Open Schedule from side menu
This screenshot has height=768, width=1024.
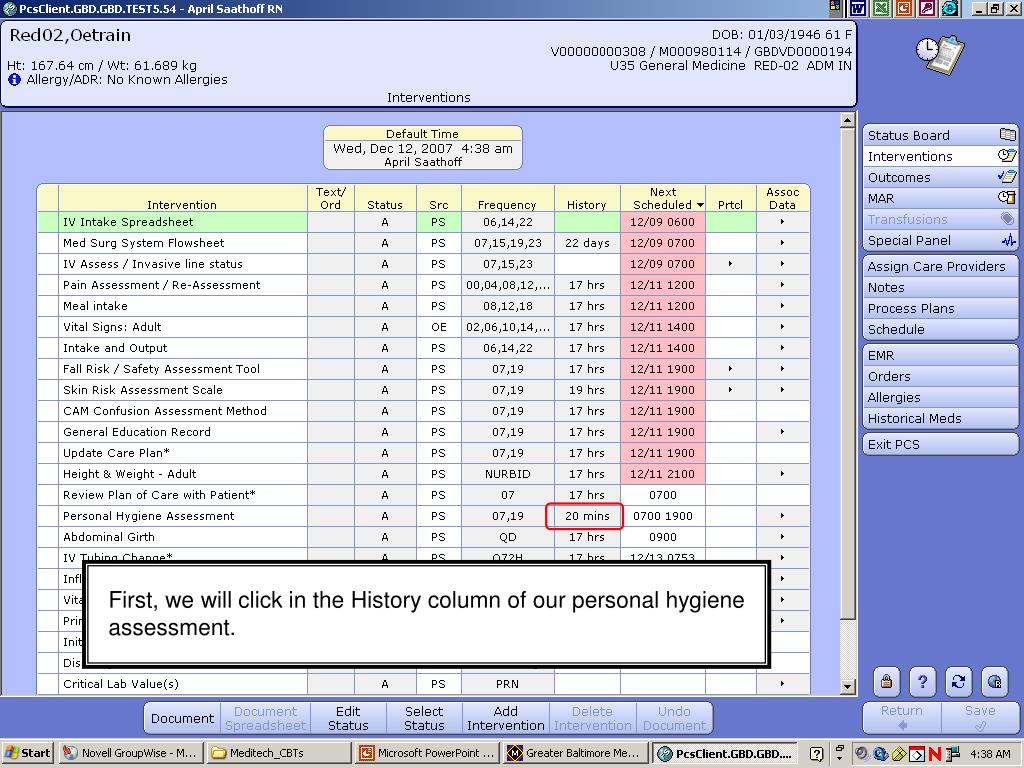click(940, 329)
